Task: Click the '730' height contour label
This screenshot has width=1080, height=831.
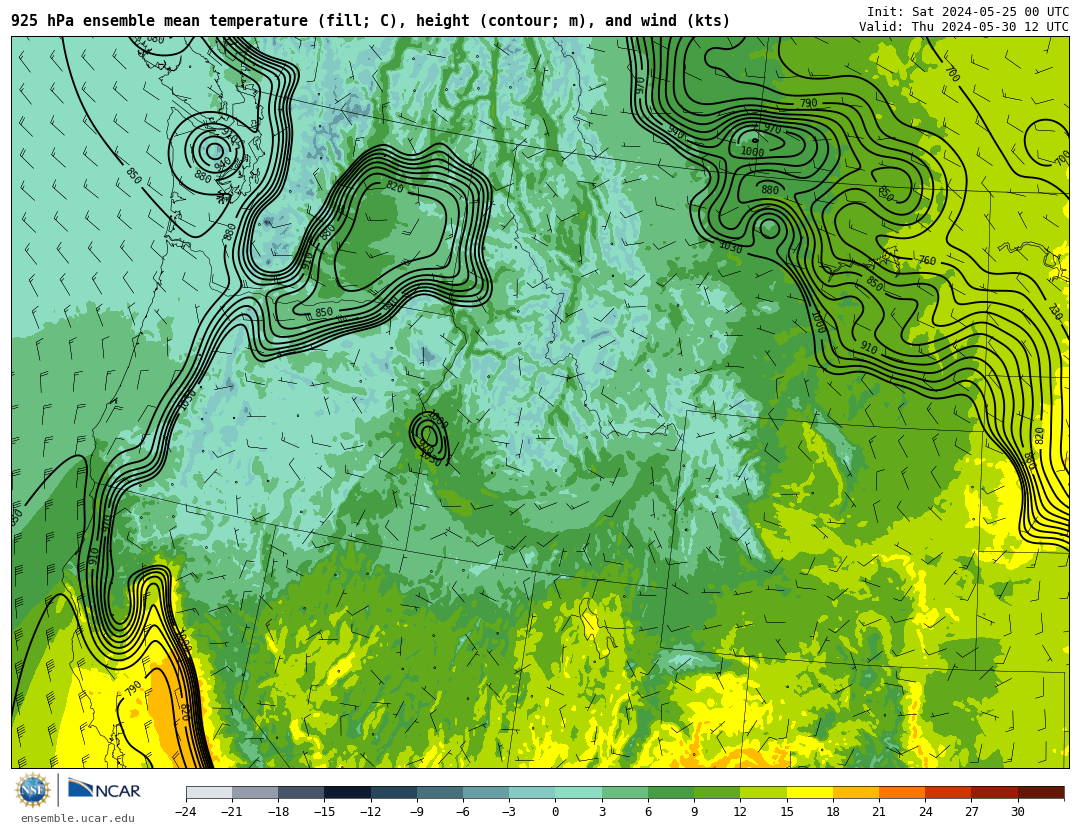Action: pyautogui.click(x=1055, y=311)
